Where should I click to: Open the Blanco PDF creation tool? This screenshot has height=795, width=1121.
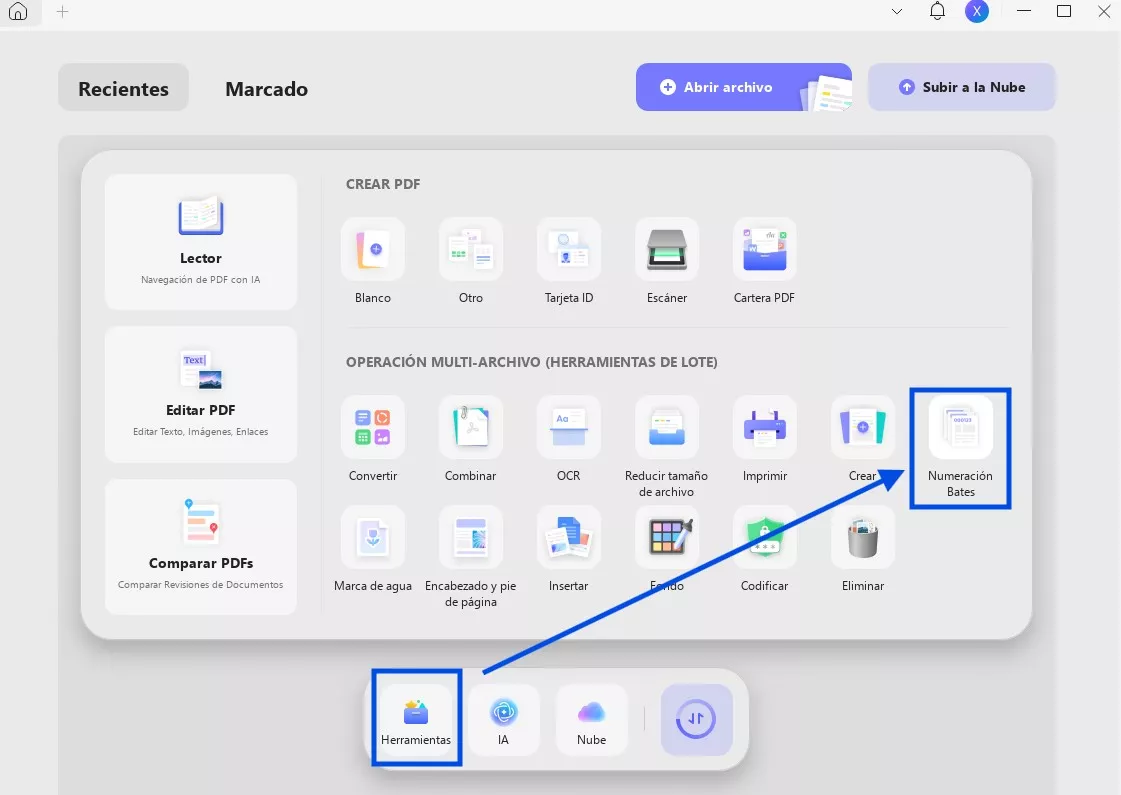coord(372,250)
